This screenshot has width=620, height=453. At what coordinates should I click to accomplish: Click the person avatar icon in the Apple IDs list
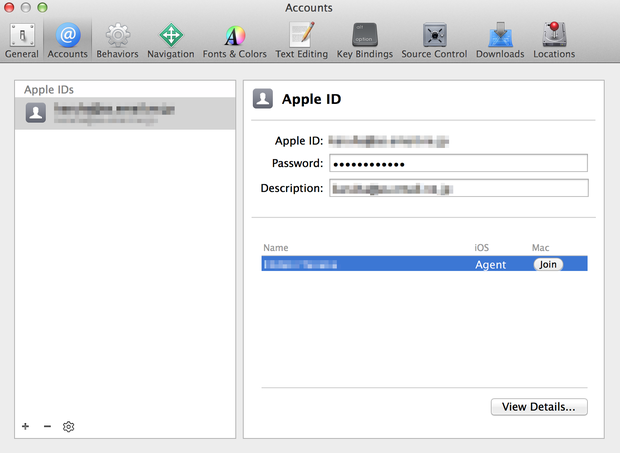[x=36, y=113]
